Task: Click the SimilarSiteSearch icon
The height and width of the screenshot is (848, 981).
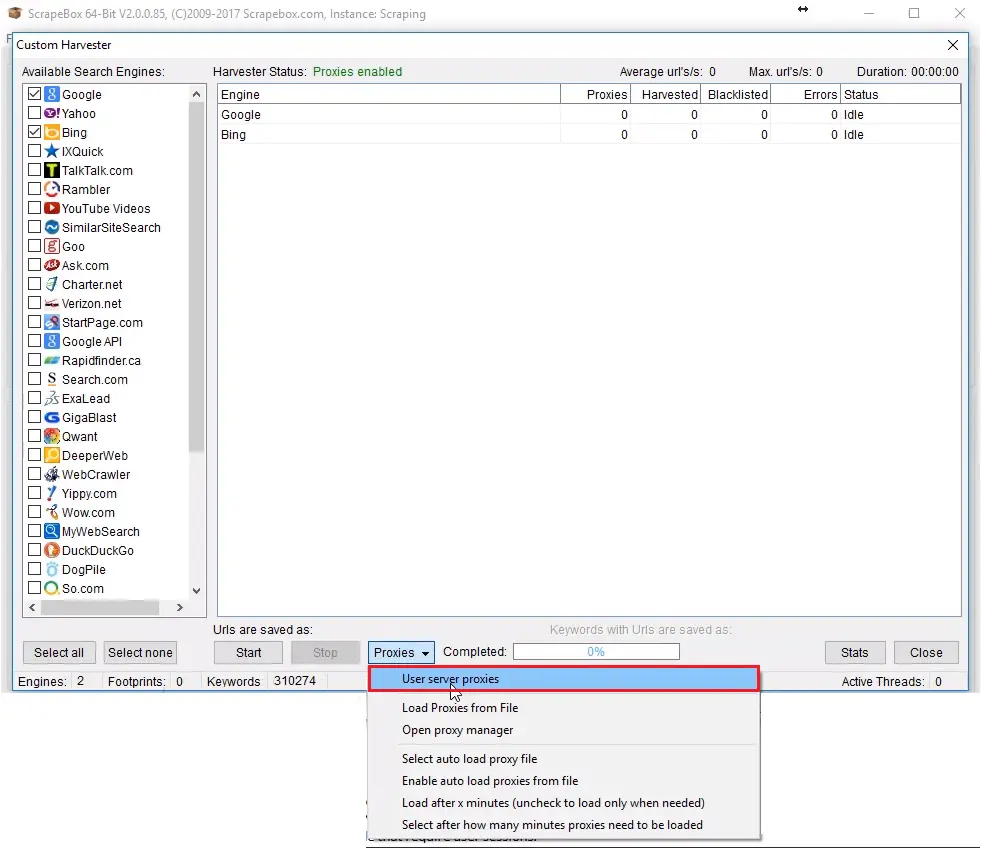Action: 52,227
